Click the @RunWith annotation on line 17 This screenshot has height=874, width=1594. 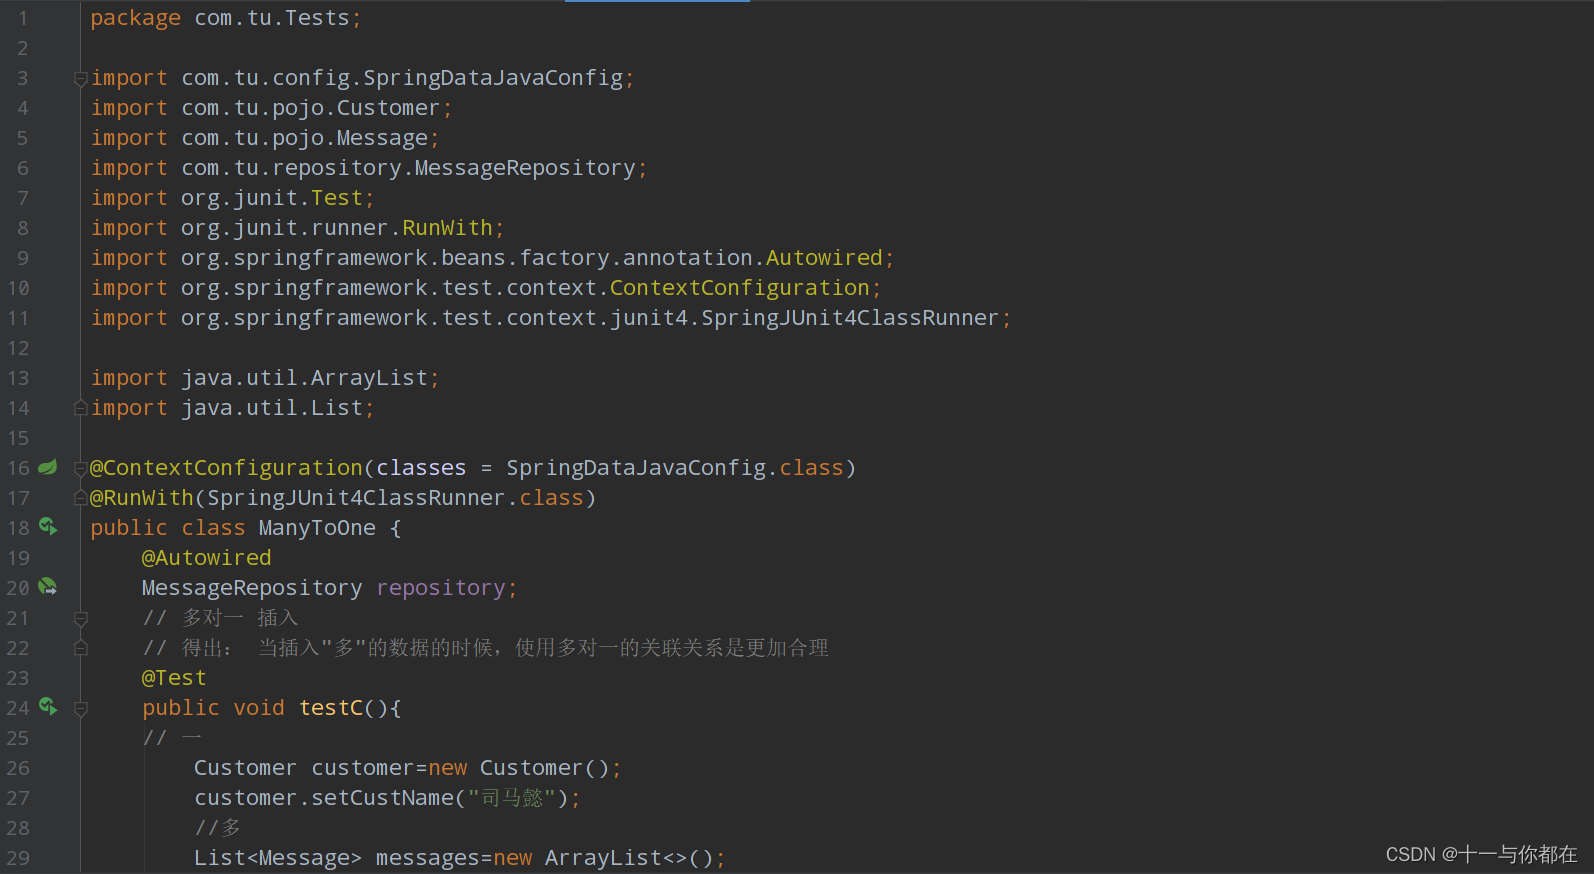point(142,498)
